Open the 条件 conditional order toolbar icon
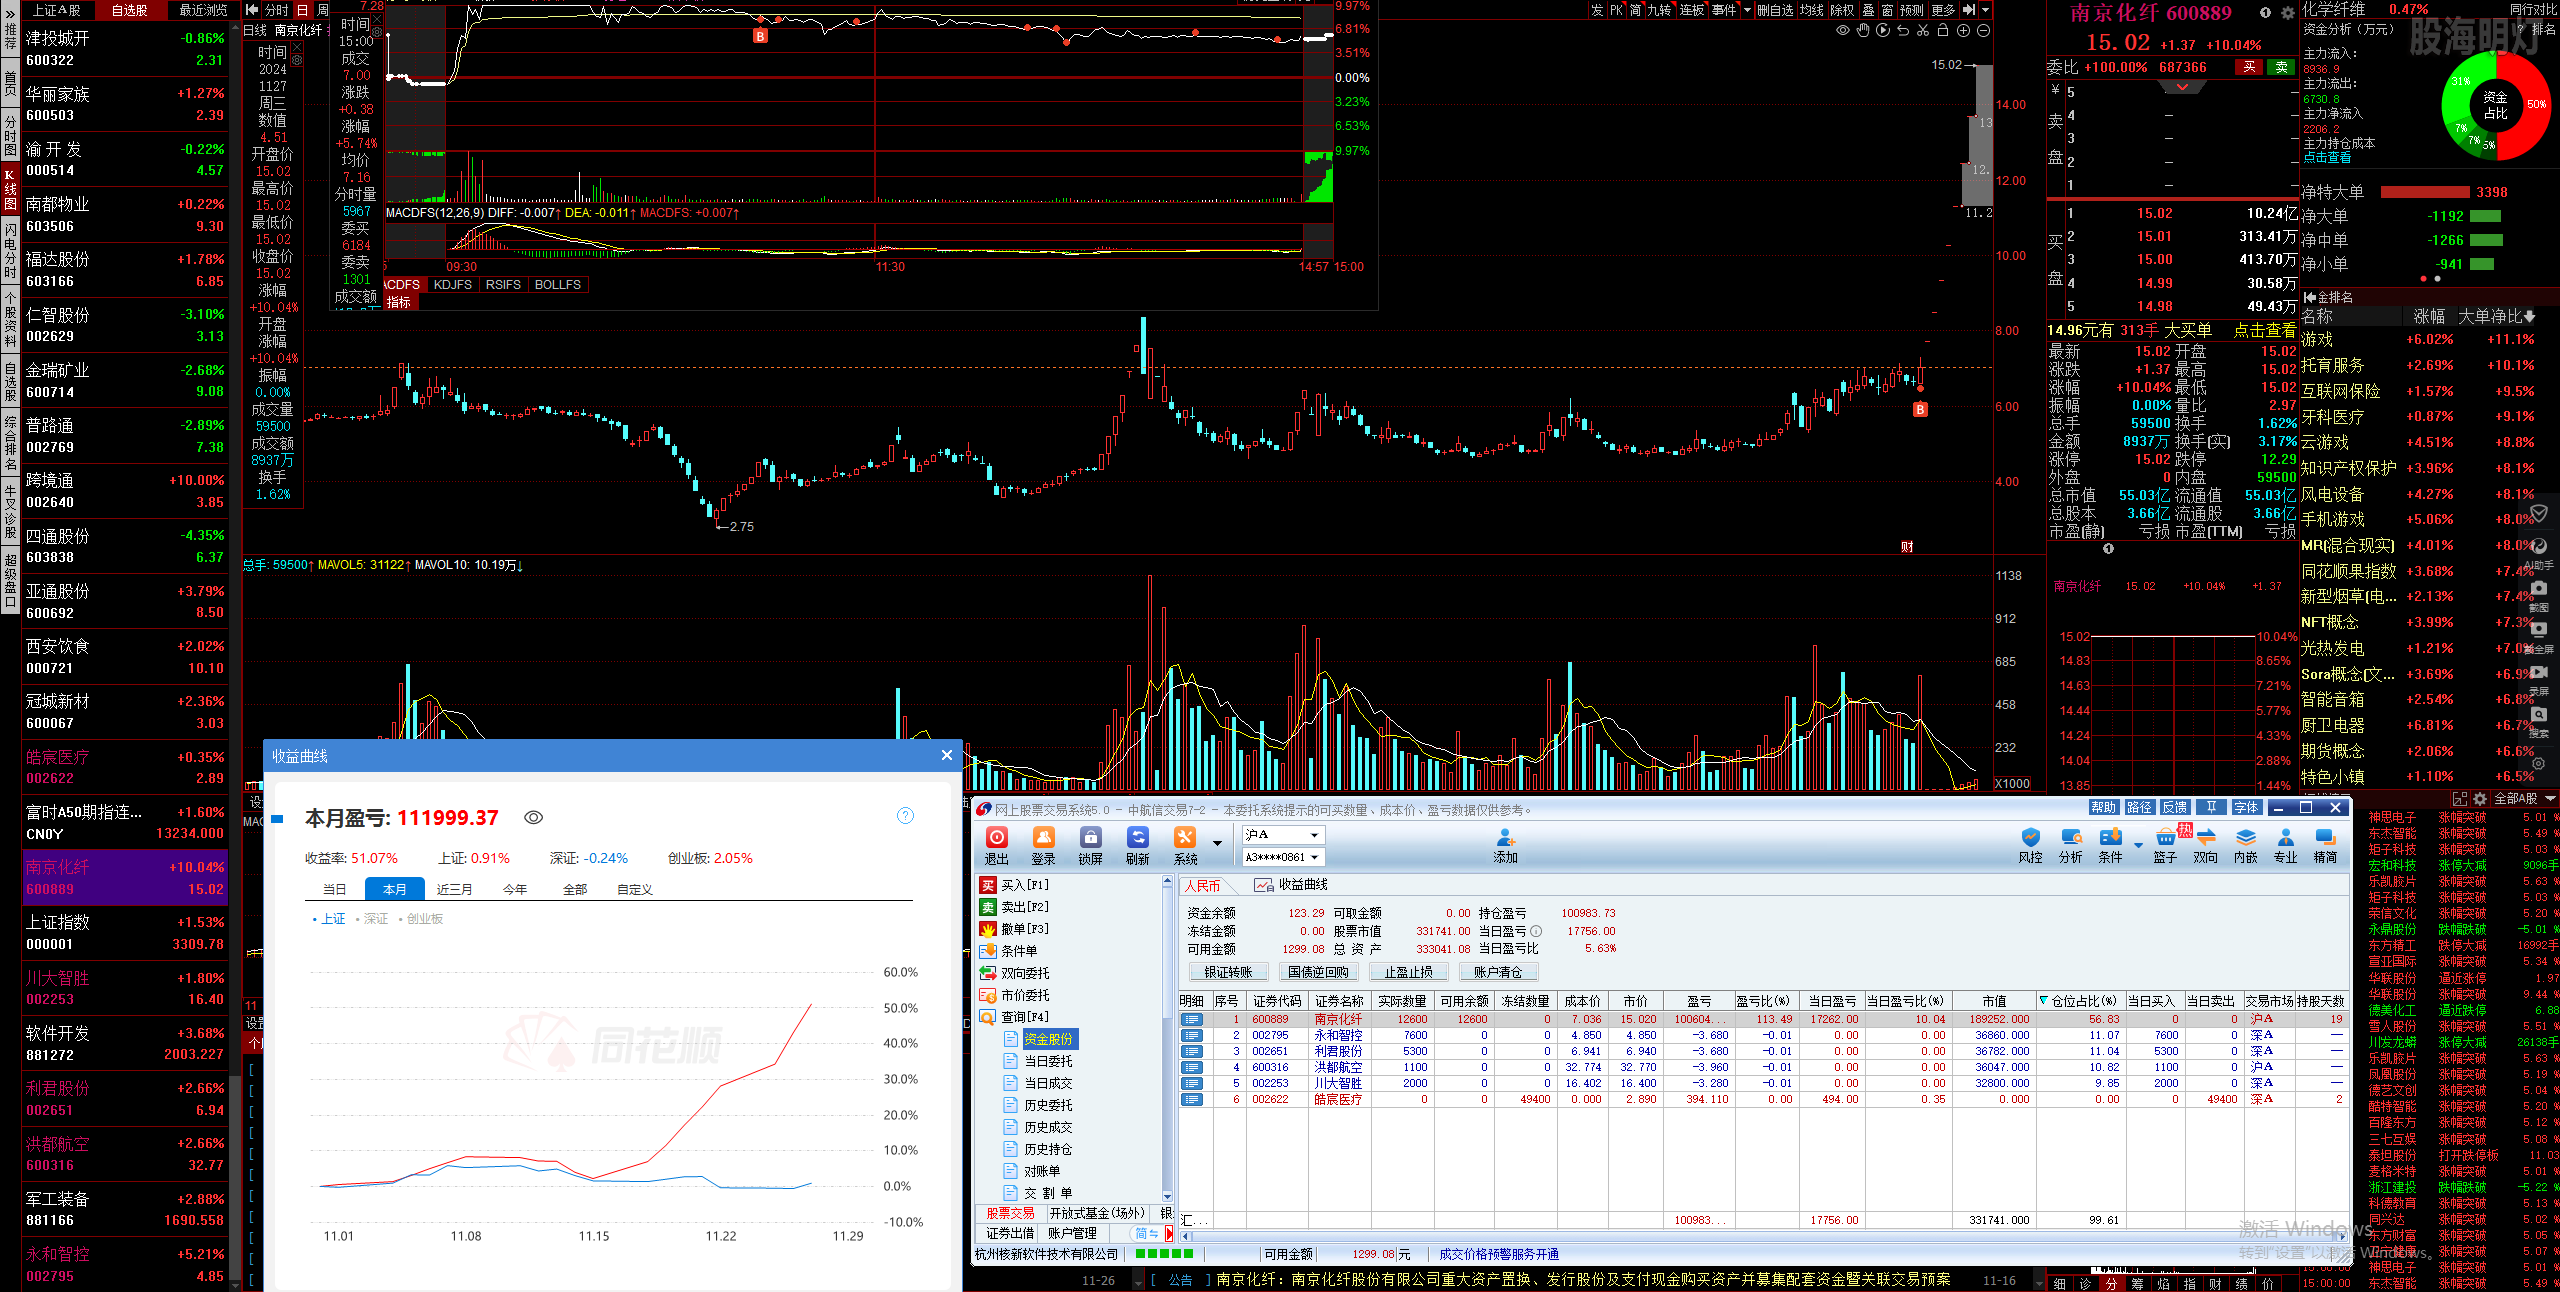This screenshot has height=1292, width=2560. click(x=2110, y=845)
